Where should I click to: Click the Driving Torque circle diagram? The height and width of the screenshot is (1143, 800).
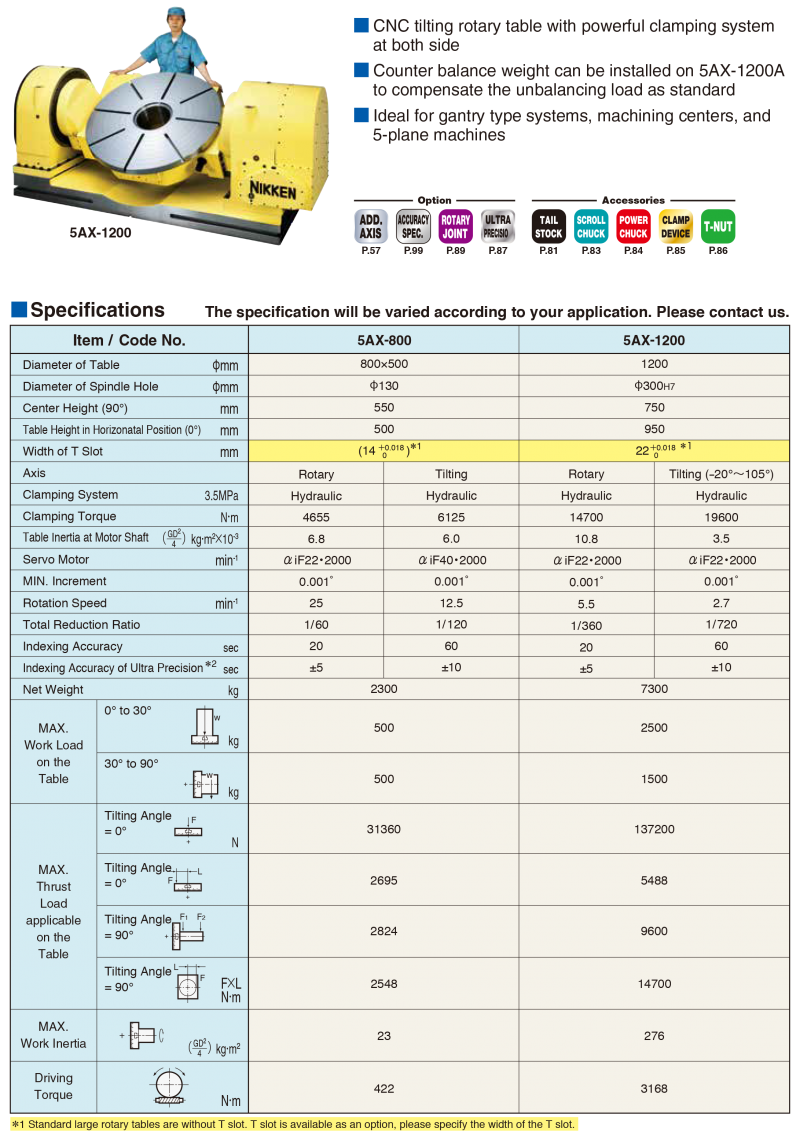coord(169,1086)
